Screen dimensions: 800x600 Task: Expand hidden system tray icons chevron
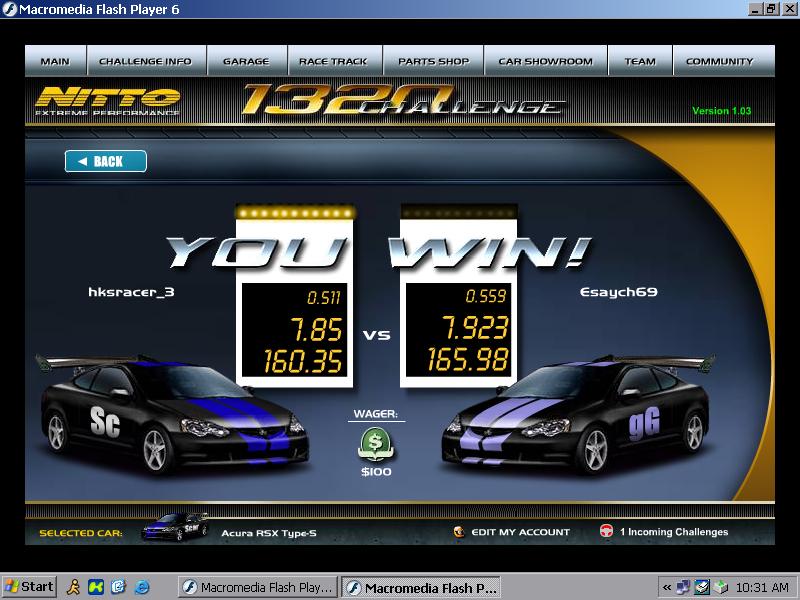pyautogui.click(x=666, y=587)
